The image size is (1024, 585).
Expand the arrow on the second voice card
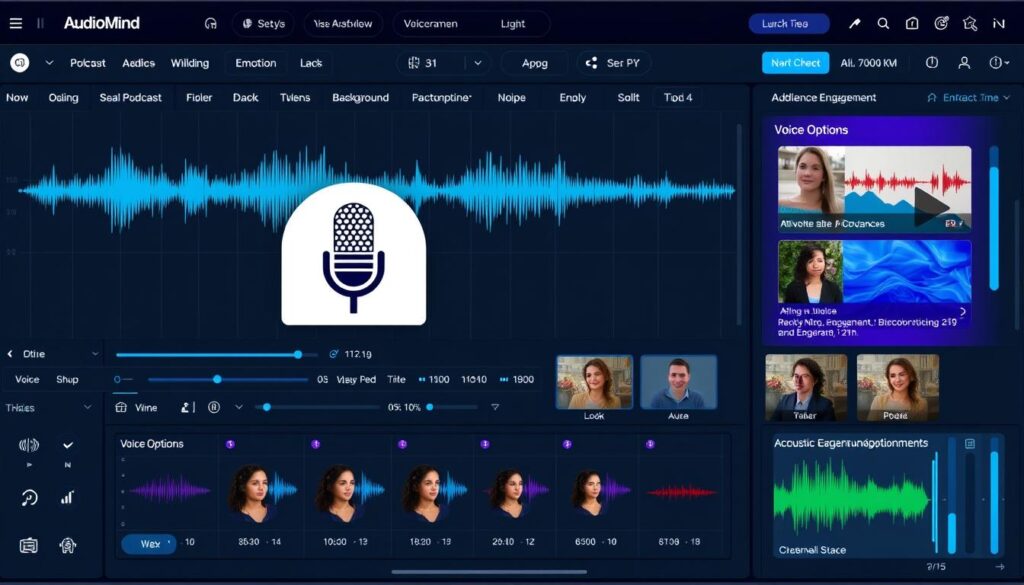[963, 311]
